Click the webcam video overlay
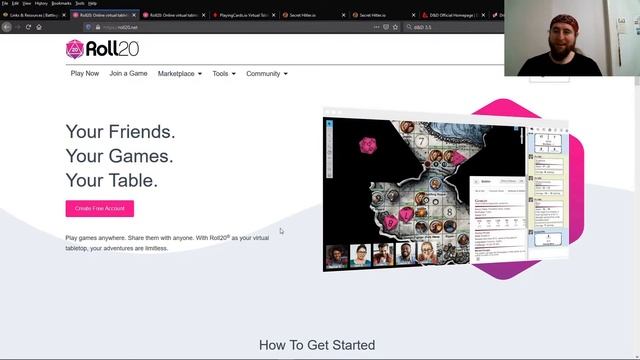640x360 pixels. [572, 38]
